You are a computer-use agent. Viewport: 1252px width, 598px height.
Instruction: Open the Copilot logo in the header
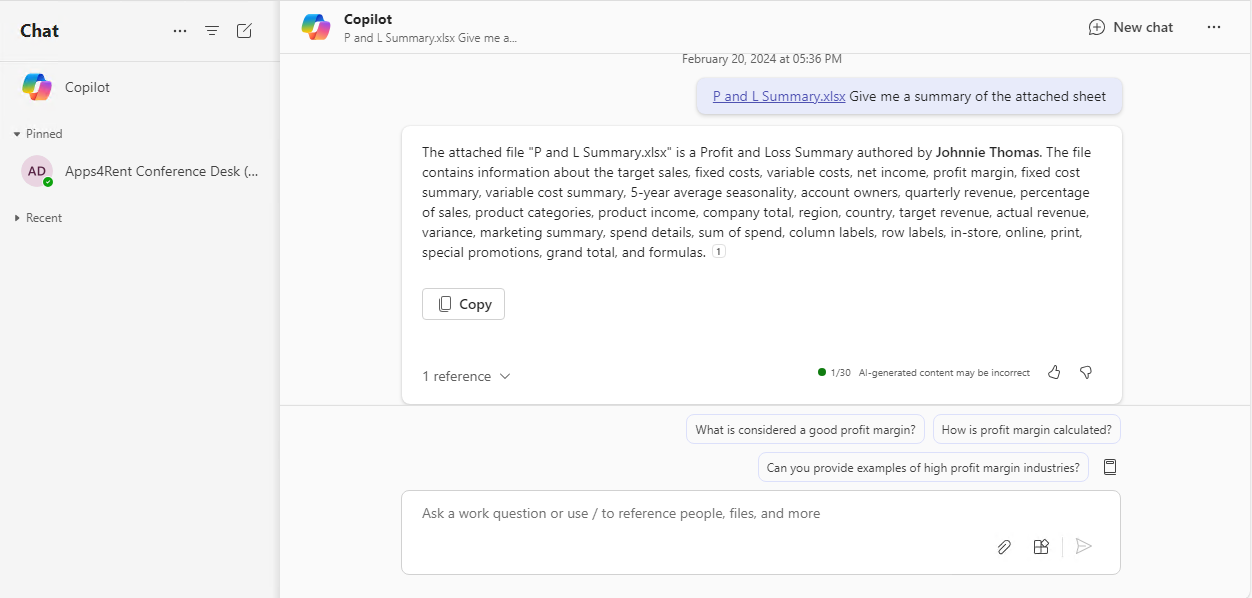coord(316,27)
